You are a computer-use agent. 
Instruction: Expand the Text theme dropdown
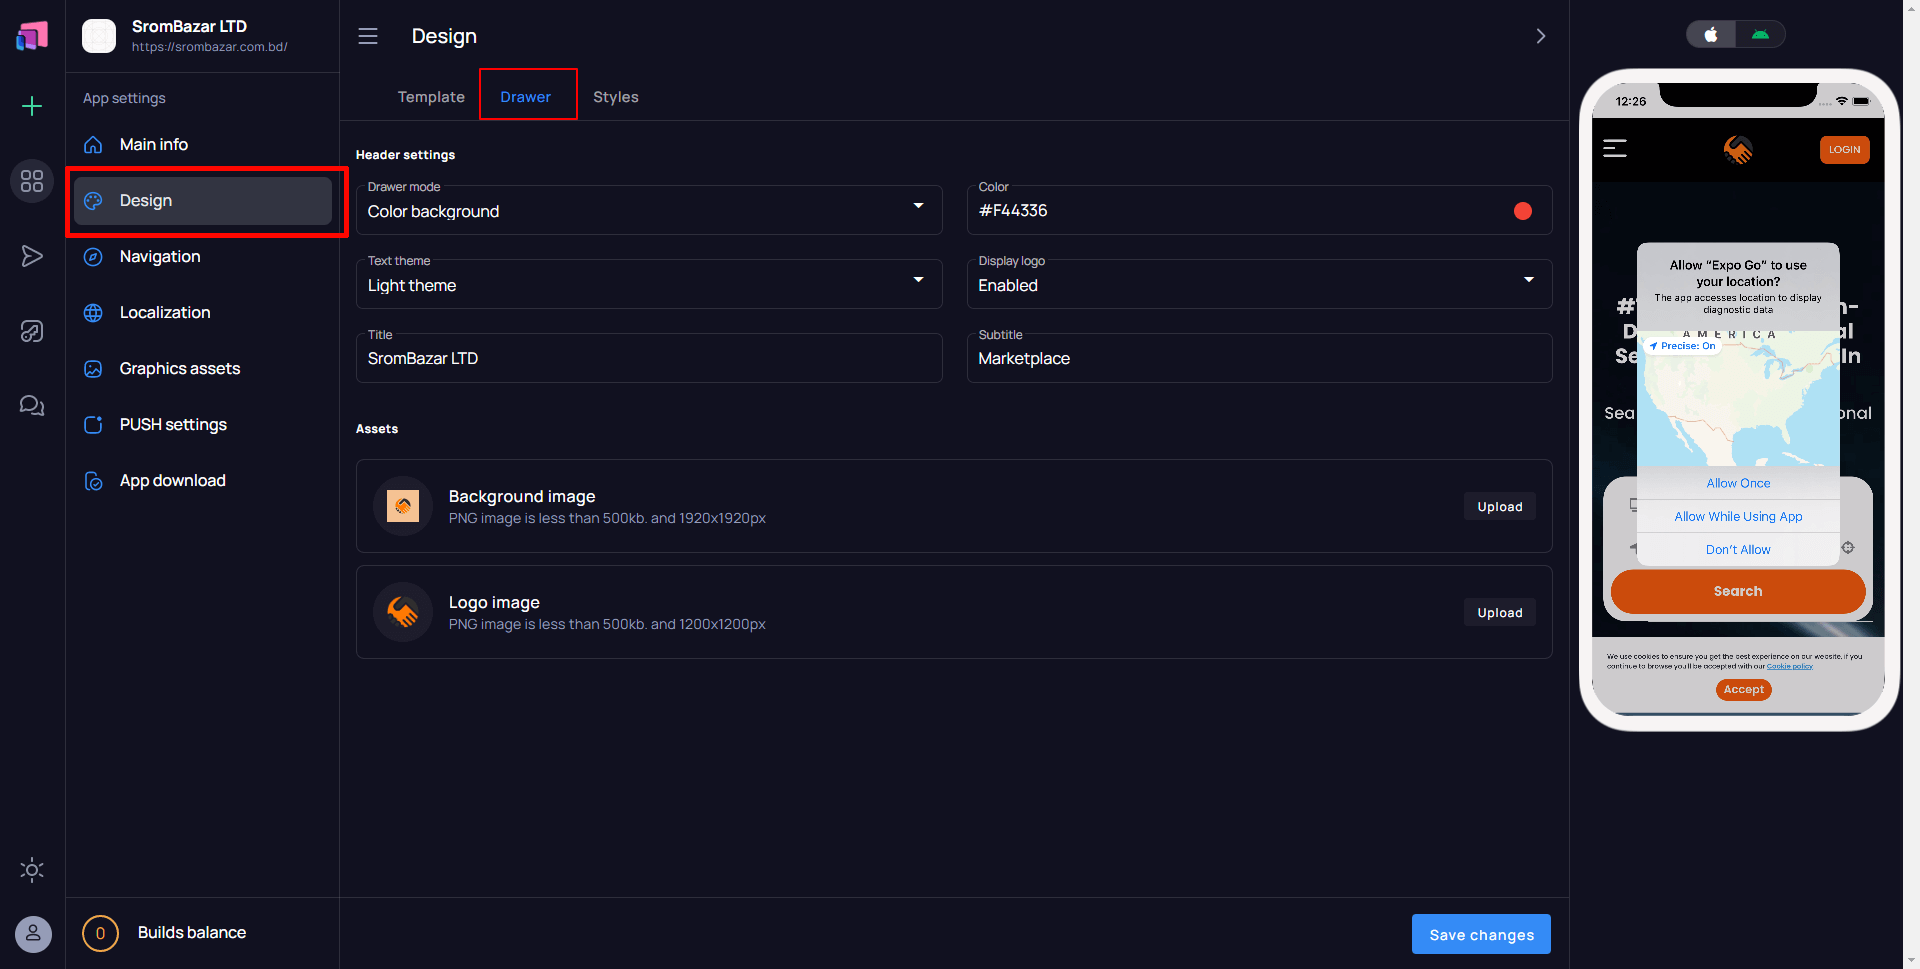(x=917, y=280)
